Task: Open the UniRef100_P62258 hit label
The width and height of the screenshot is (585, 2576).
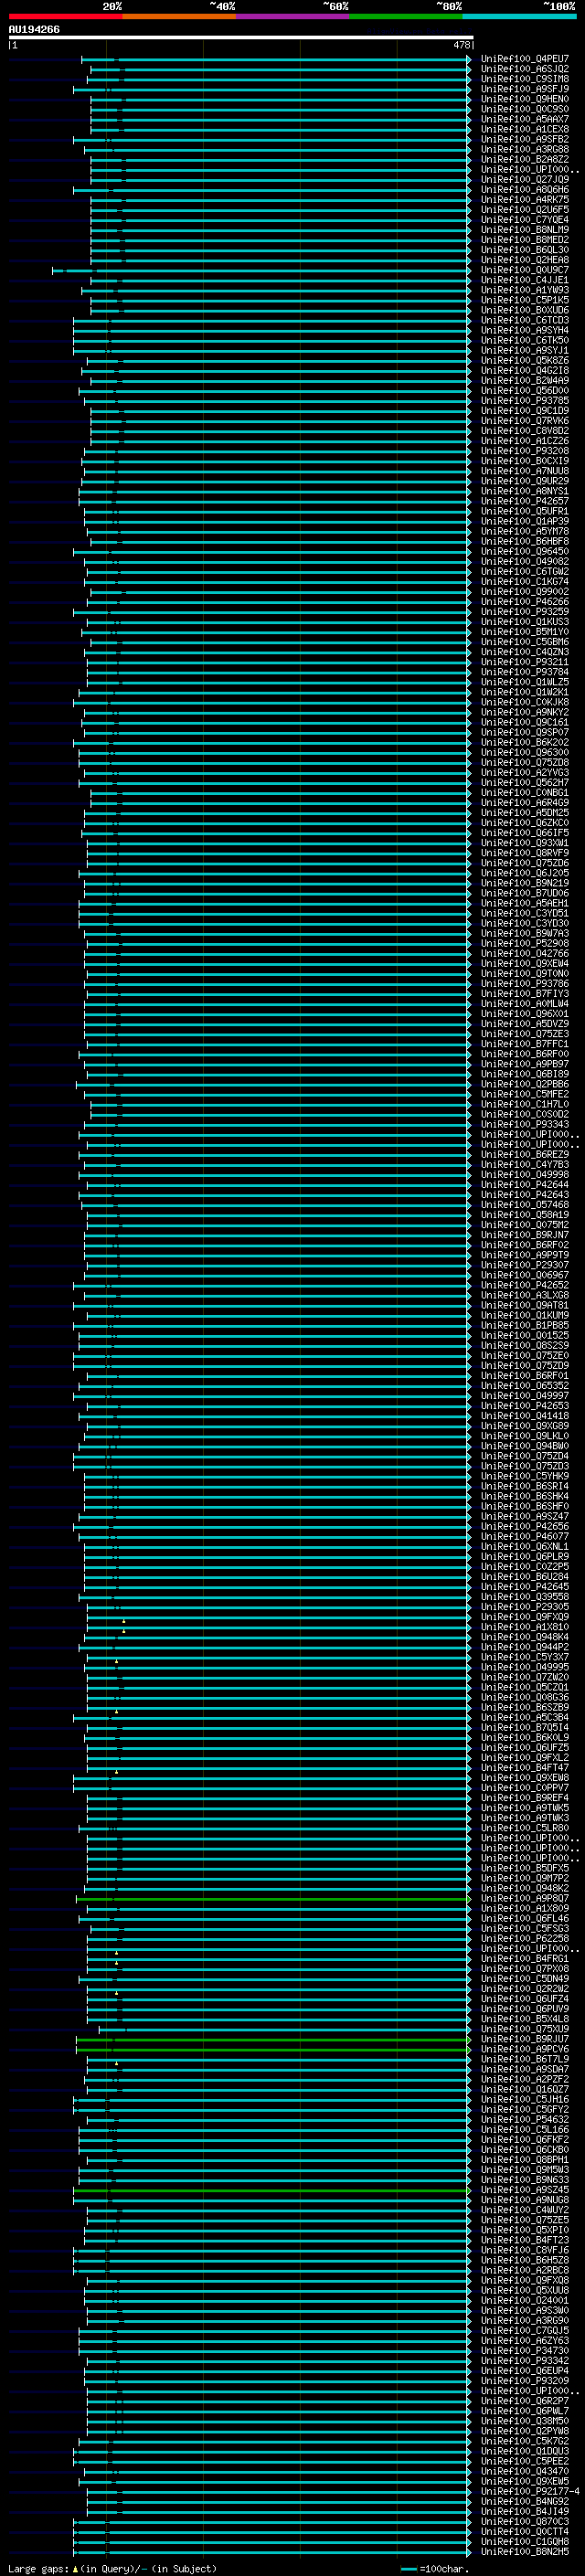Action: tap(525, 1939)
